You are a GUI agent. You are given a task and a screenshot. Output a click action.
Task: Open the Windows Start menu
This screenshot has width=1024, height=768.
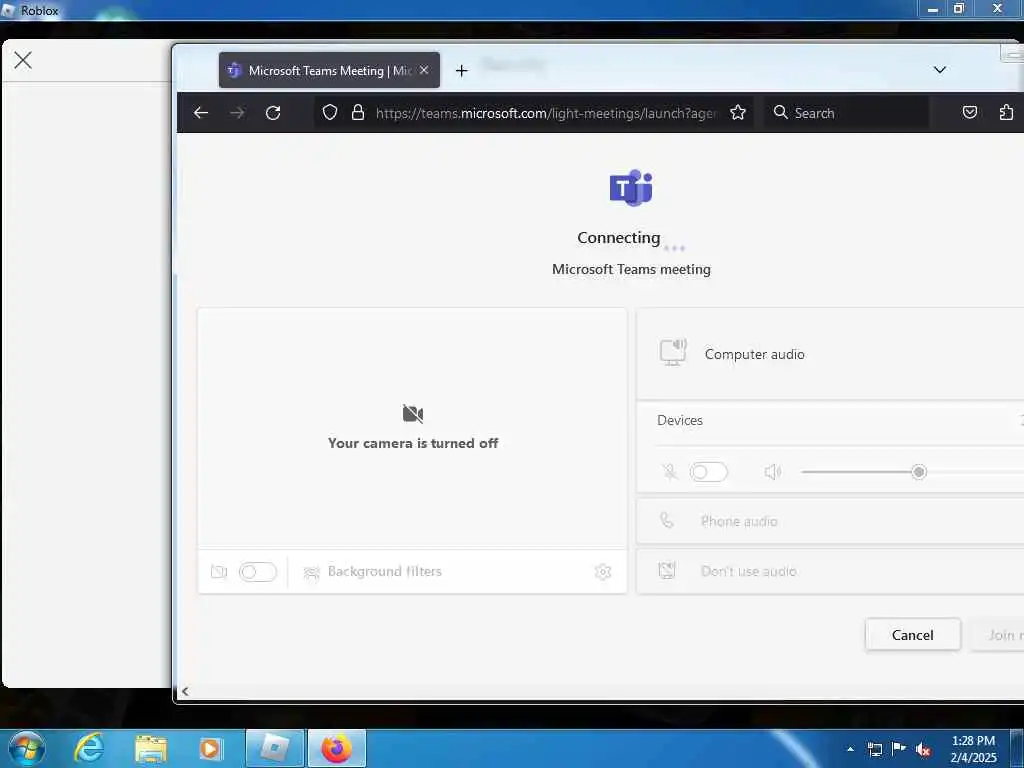coord(27,748)
